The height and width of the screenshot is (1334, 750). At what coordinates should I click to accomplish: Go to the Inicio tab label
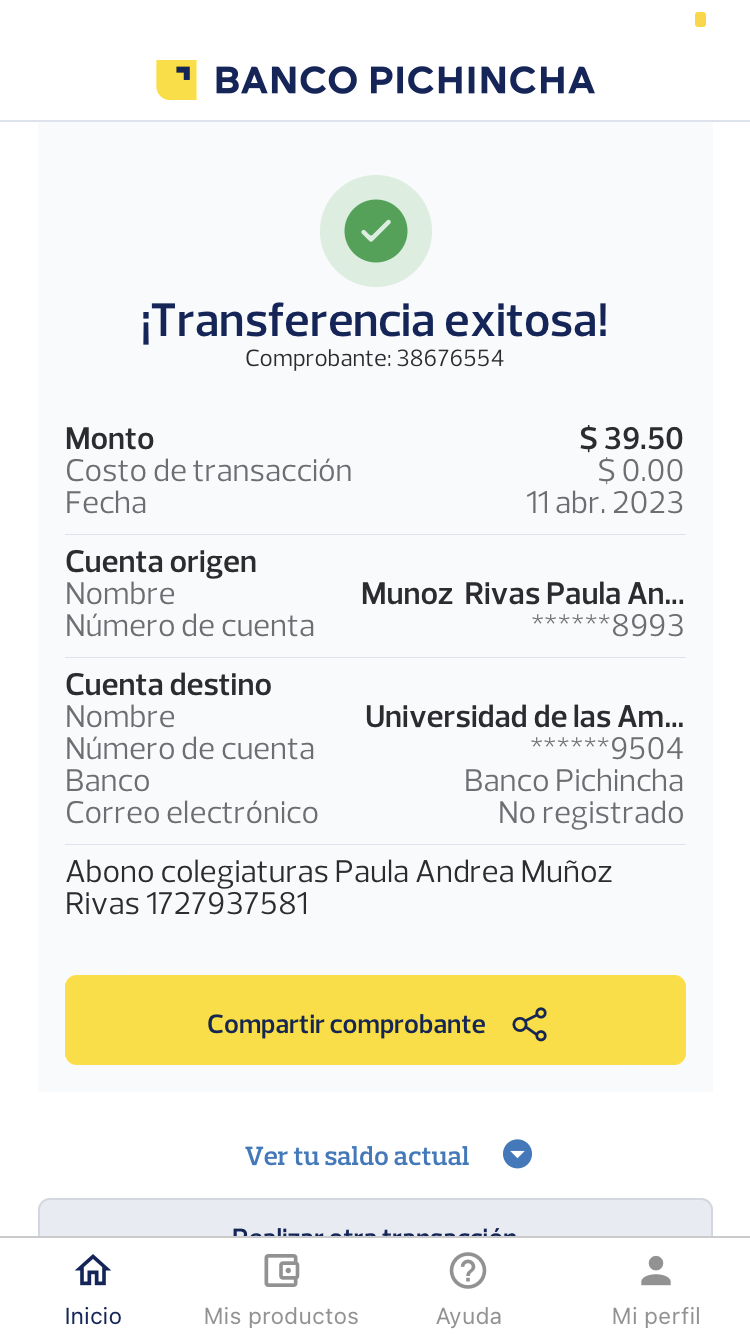93,1316
